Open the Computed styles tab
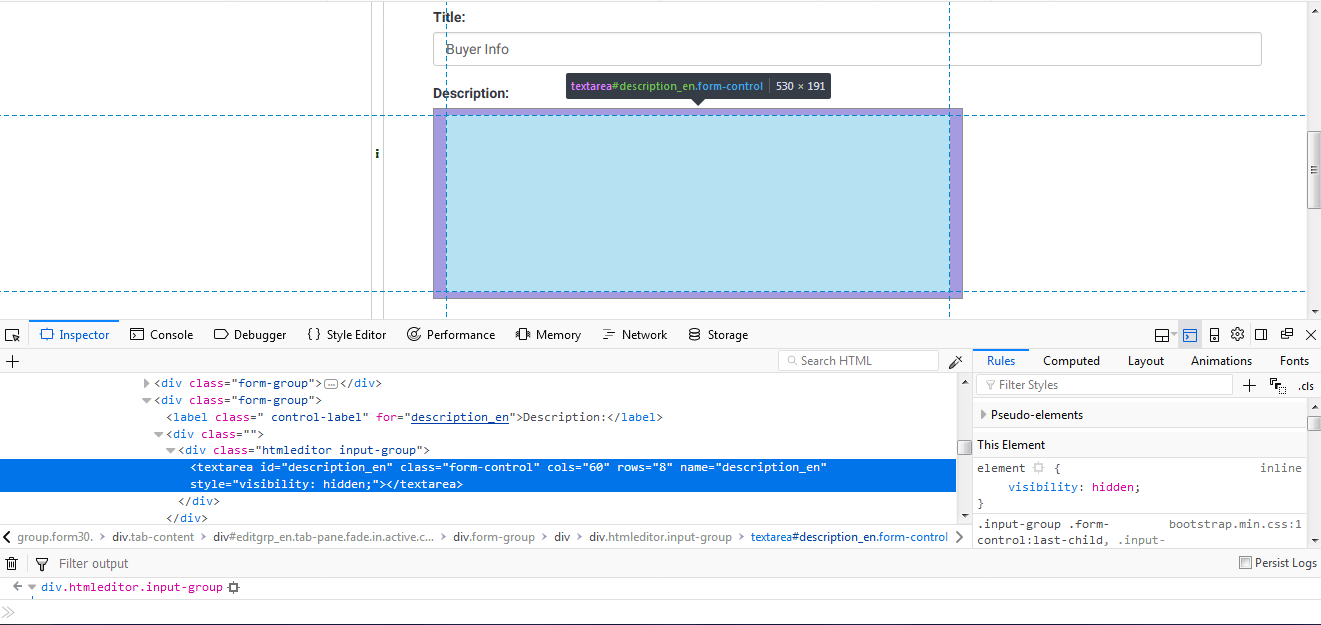This screenshot has width=1321, height=625. pyautogui.click(x=1071, y=361)
